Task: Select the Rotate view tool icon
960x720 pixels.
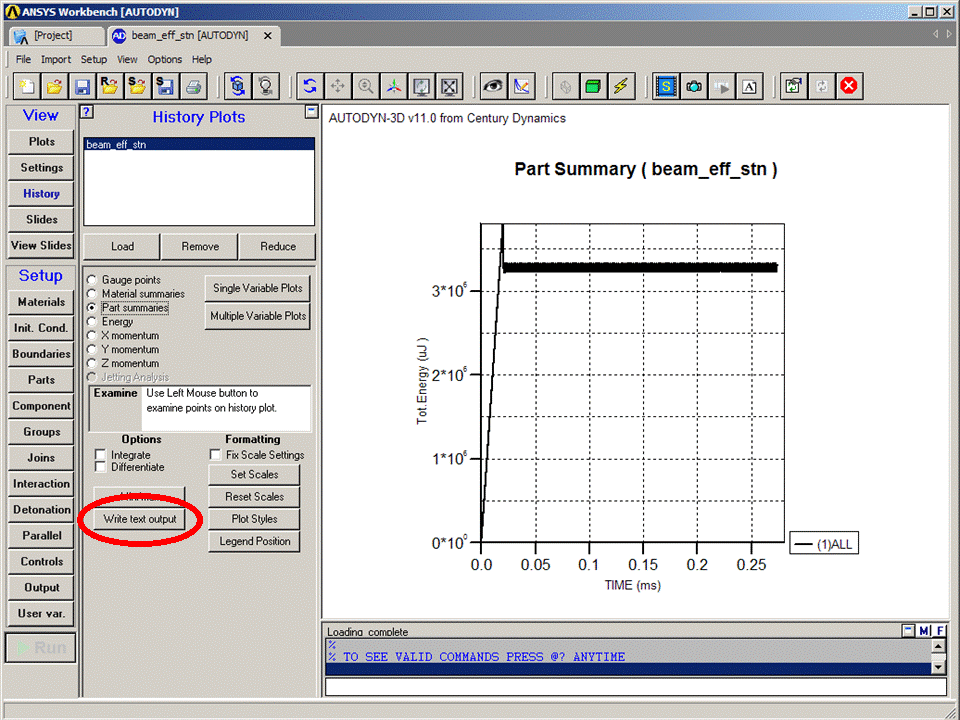Action: (x=310, y=87)
